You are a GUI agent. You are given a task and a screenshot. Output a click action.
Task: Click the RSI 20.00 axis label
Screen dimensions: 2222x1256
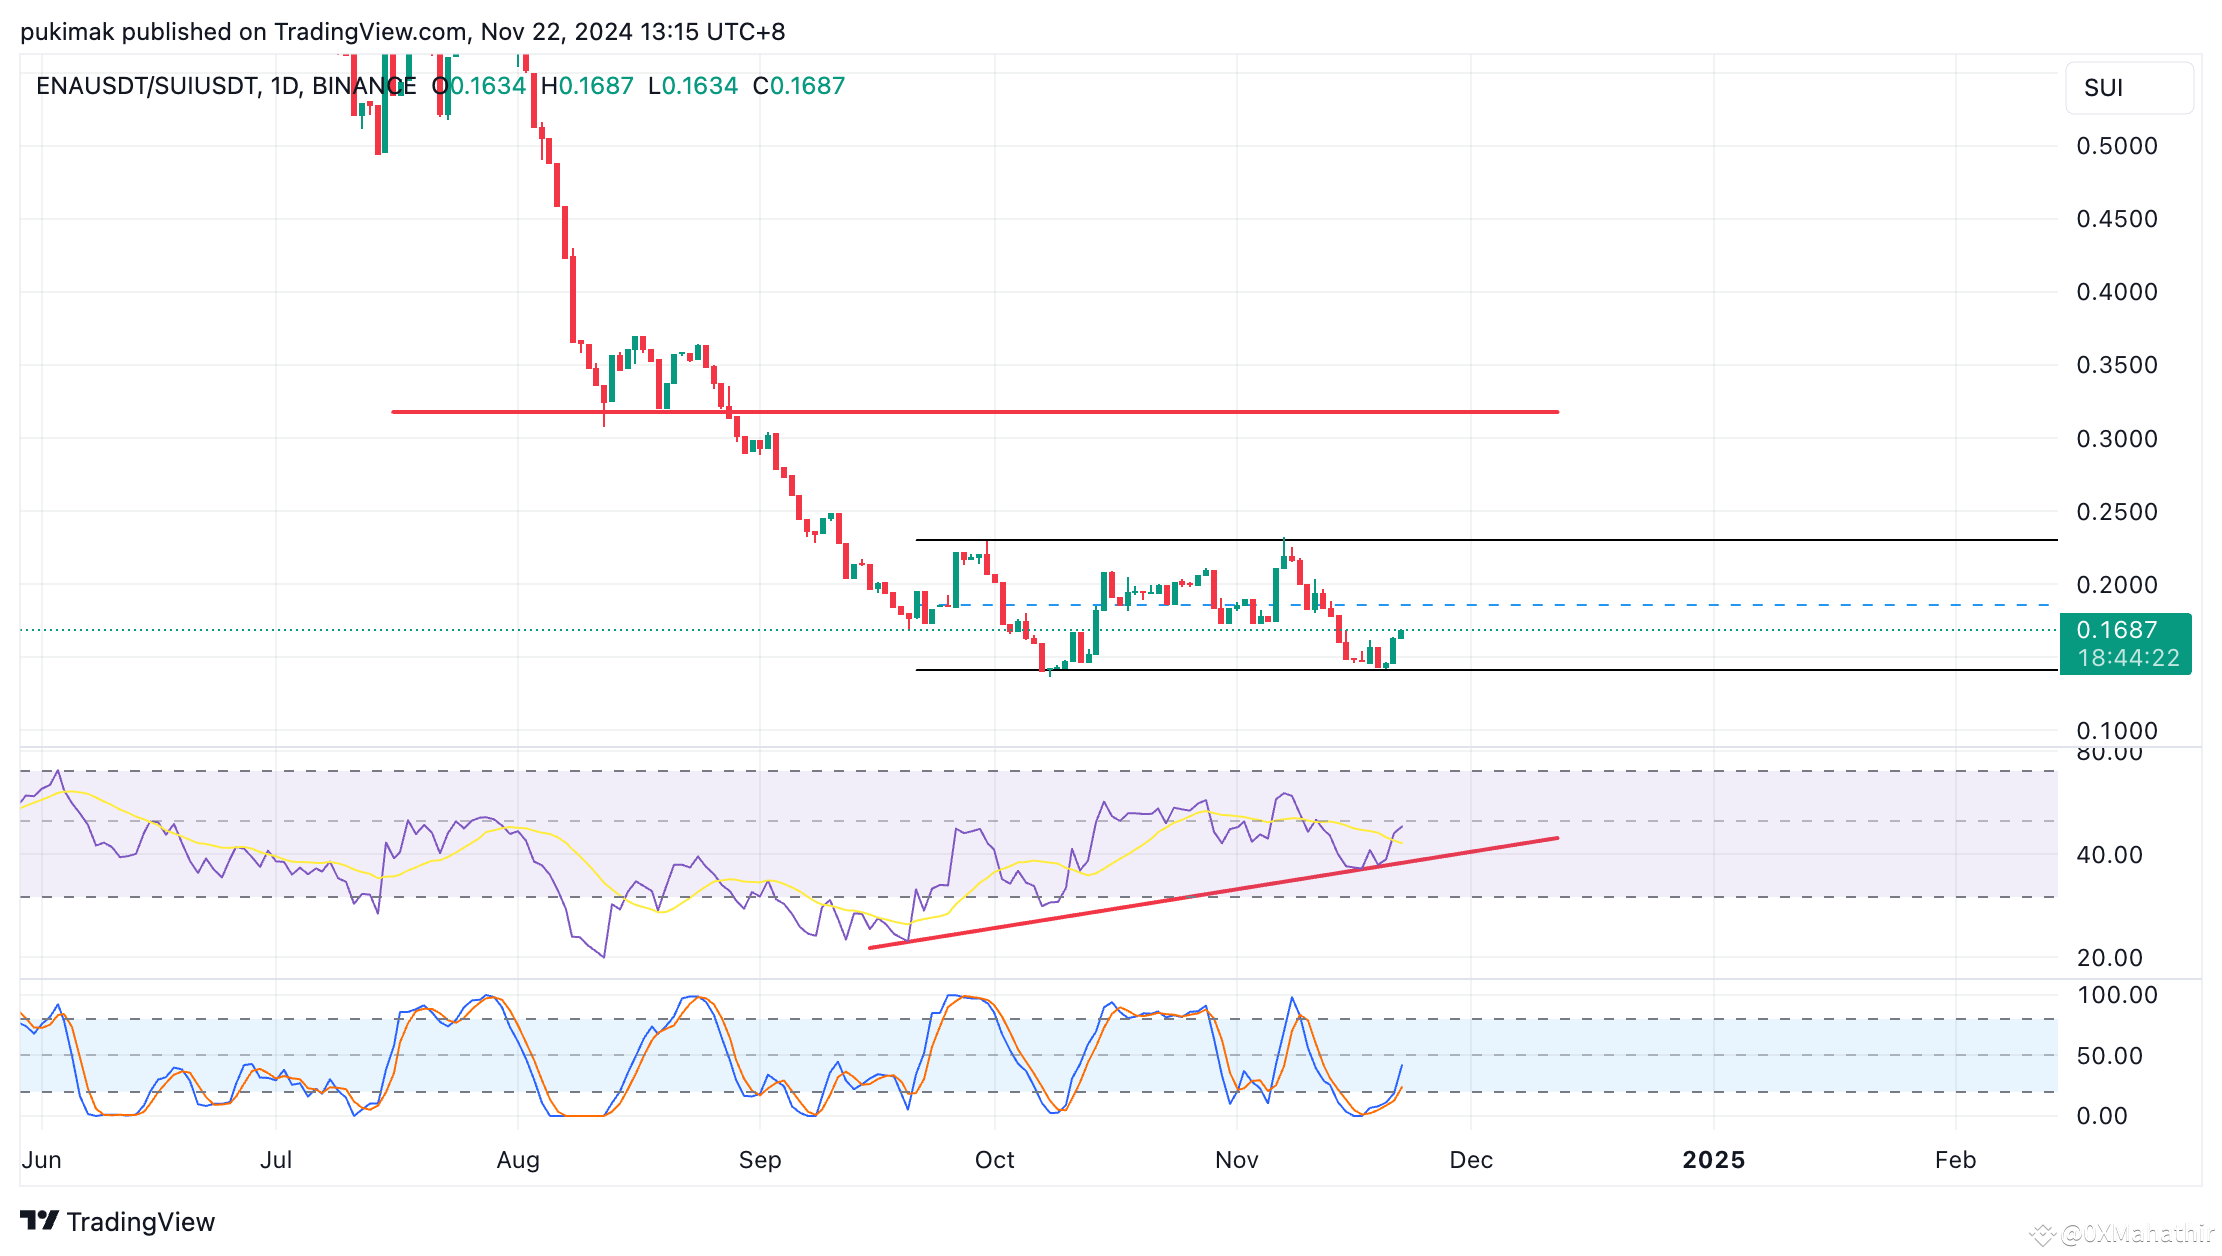pos(2110,958)
